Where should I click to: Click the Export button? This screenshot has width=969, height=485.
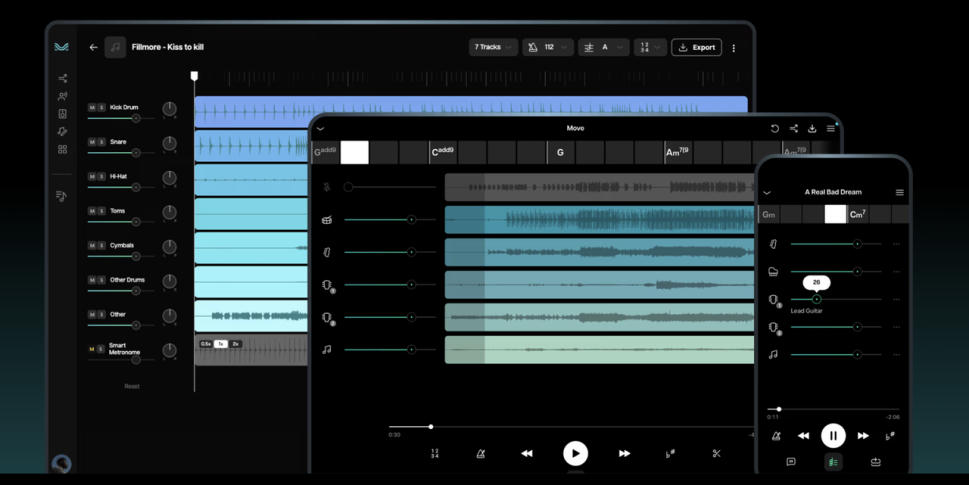click(x=696, y=47)
